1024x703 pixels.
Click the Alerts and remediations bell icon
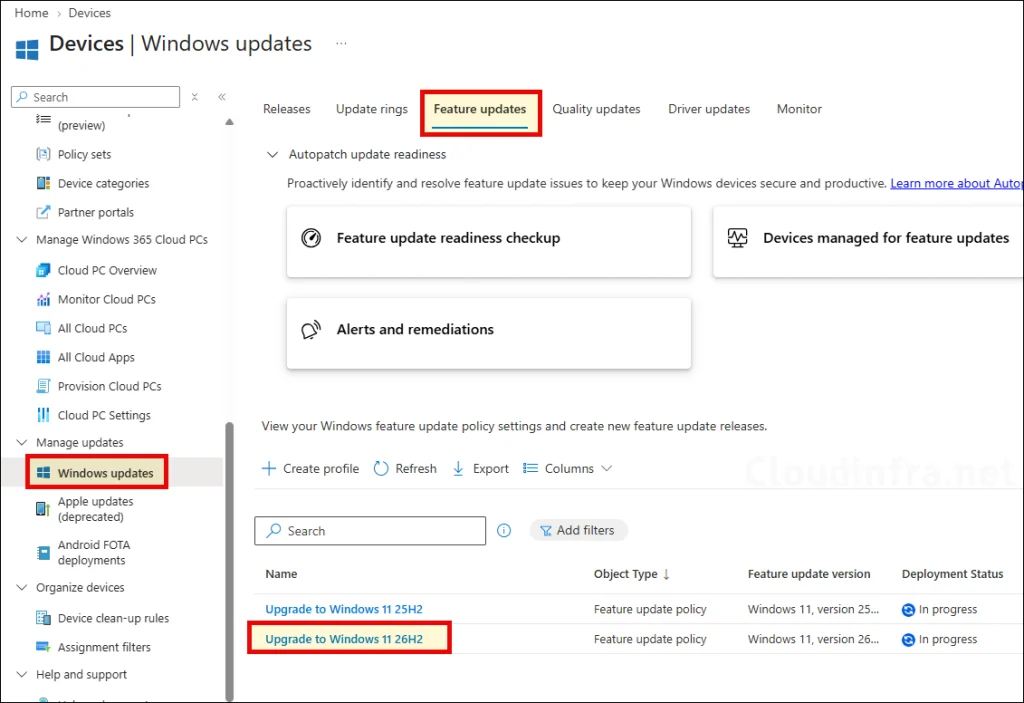pos(311,329)
